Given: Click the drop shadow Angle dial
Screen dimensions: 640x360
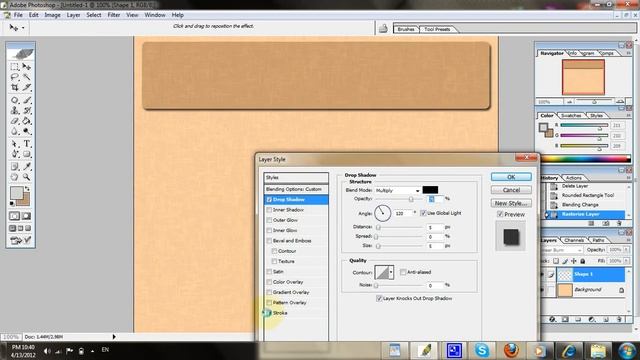Looking at the screenshot, I should [382, 213].
